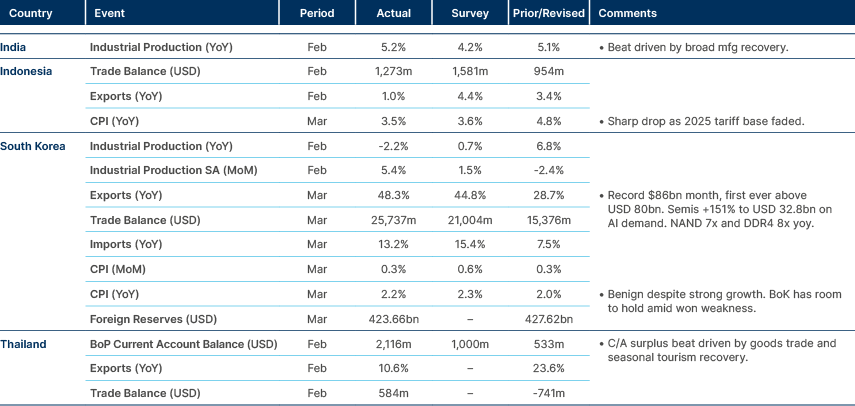Image resolution: width=855 pixels, height=406 pixels.
Task: Click Indonesia Exports (YoY) event
Action: coord(126,96)
